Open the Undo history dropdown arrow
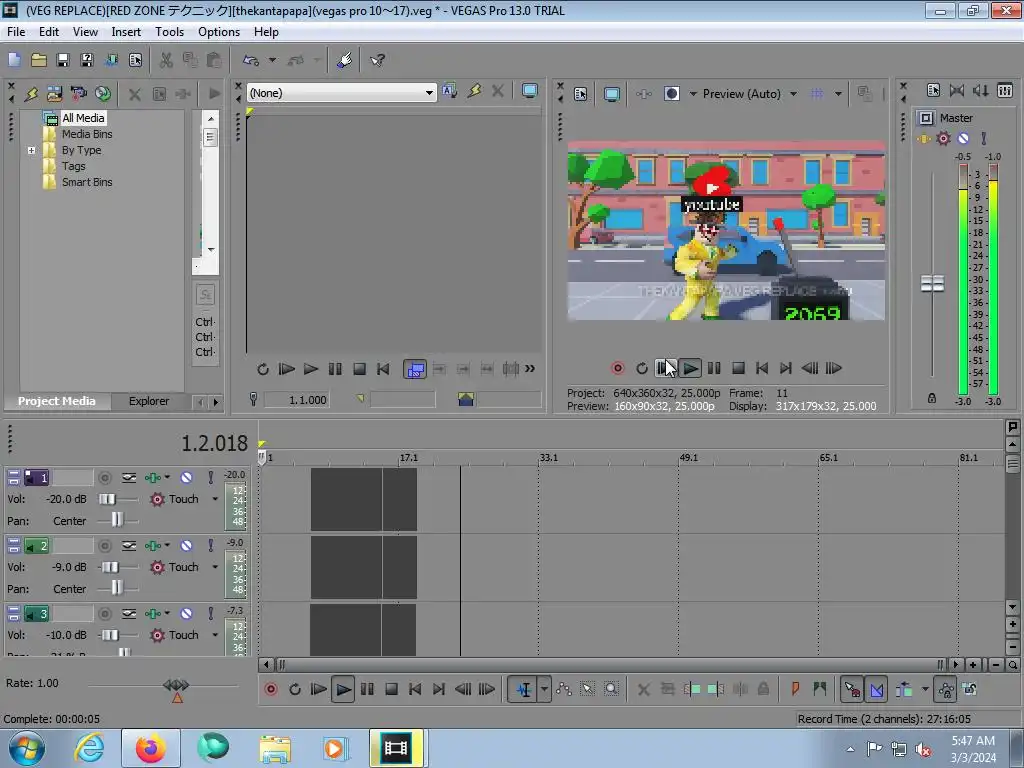Screen dimensions: 1024x768 coord(272,60)
